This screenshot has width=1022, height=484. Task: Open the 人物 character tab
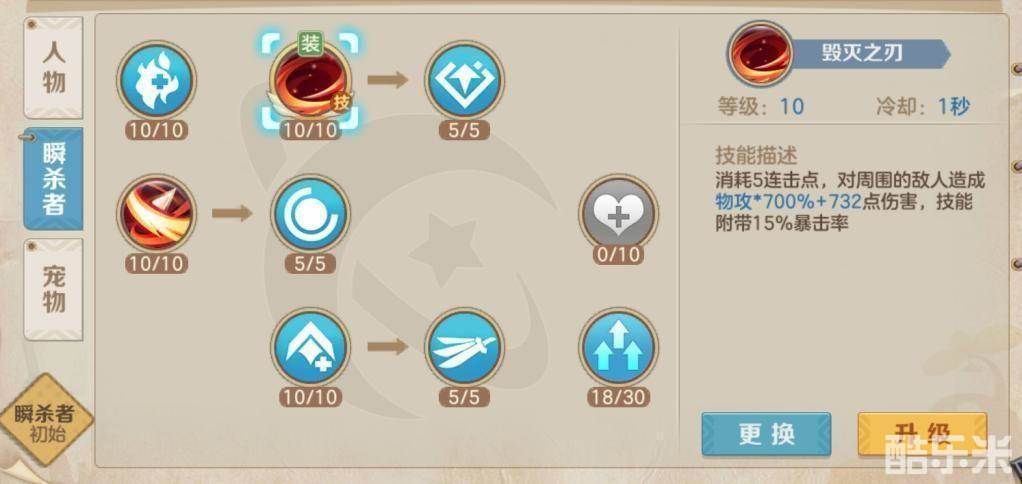tap(53, 68)
